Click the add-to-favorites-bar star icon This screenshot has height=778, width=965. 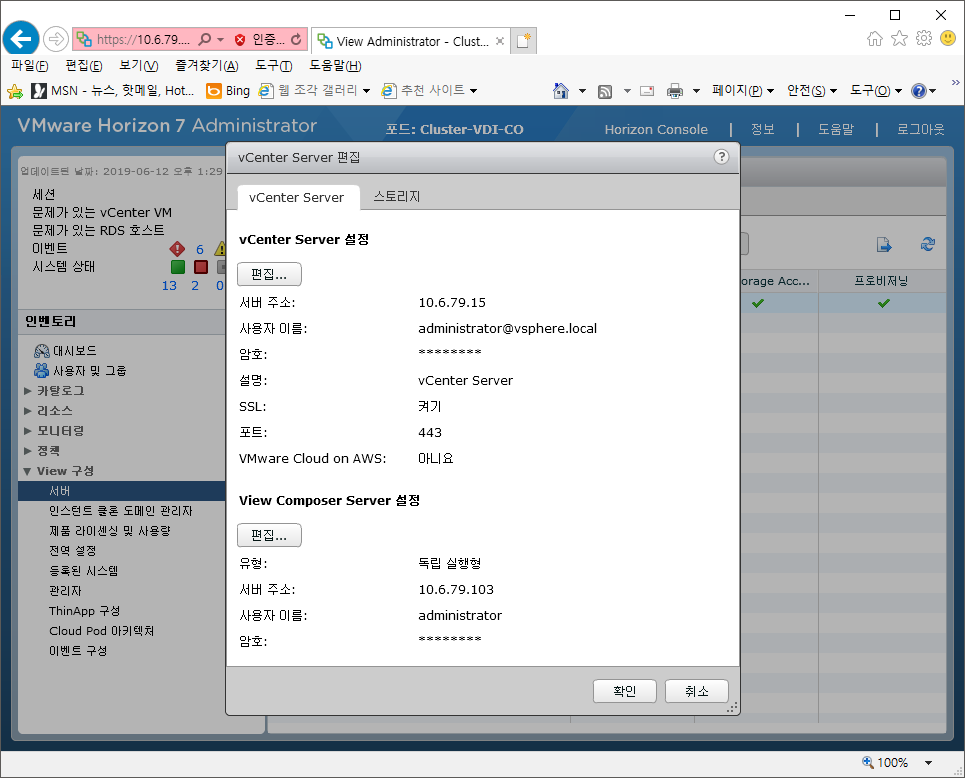(15, 92)
